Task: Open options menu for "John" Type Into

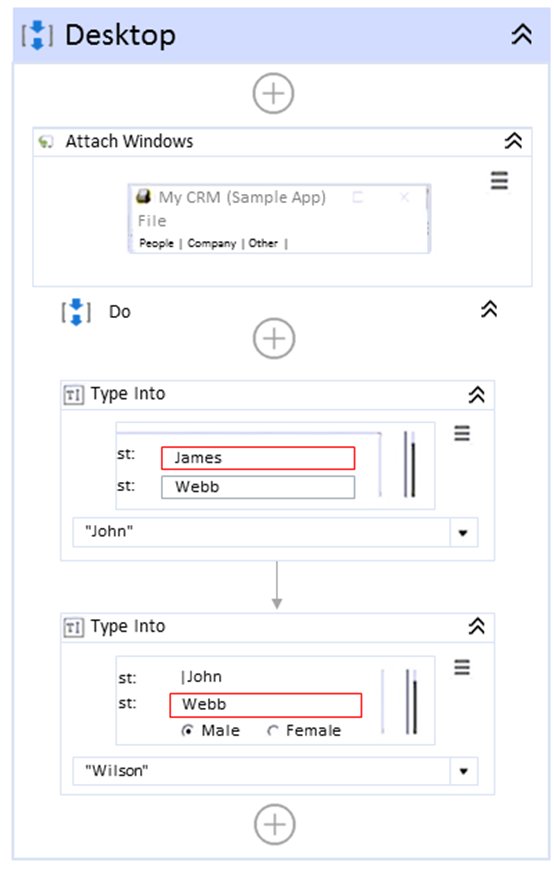Action: [x=462, y=433]
